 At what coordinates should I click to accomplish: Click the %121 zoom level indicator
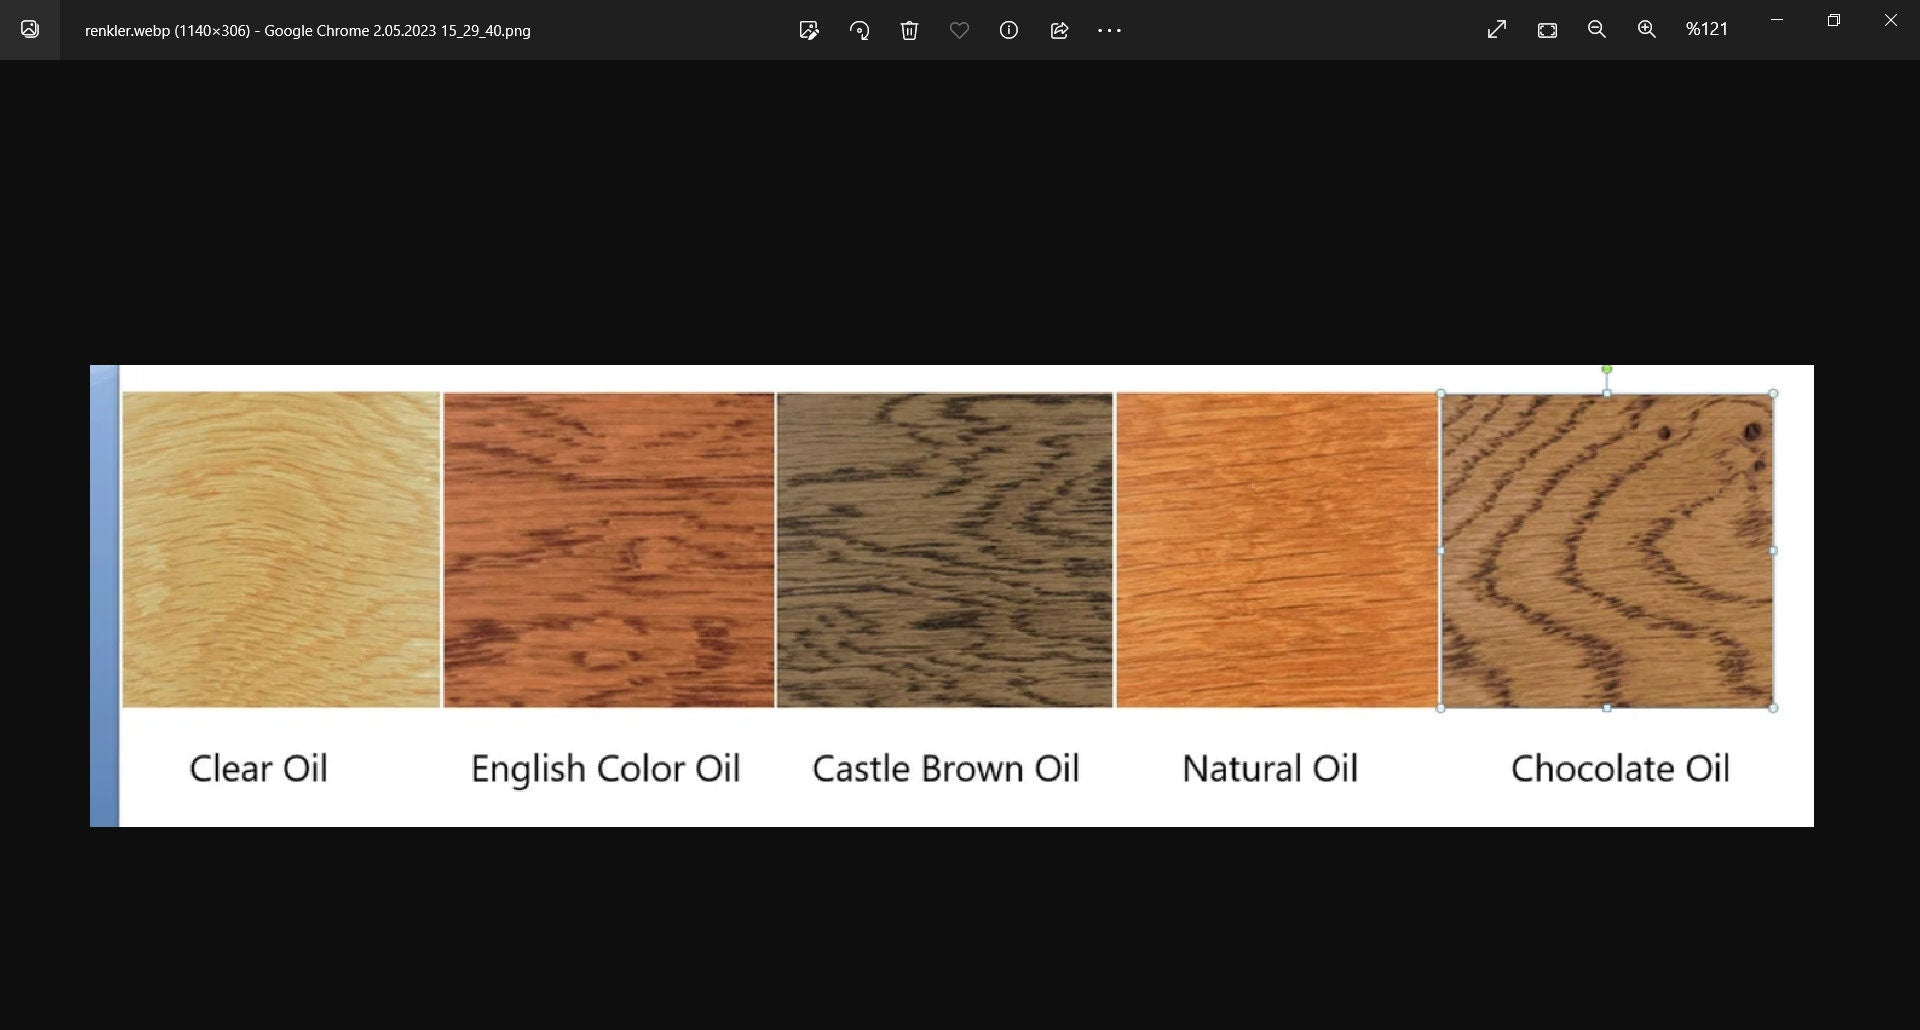[x=1706, y=30]
